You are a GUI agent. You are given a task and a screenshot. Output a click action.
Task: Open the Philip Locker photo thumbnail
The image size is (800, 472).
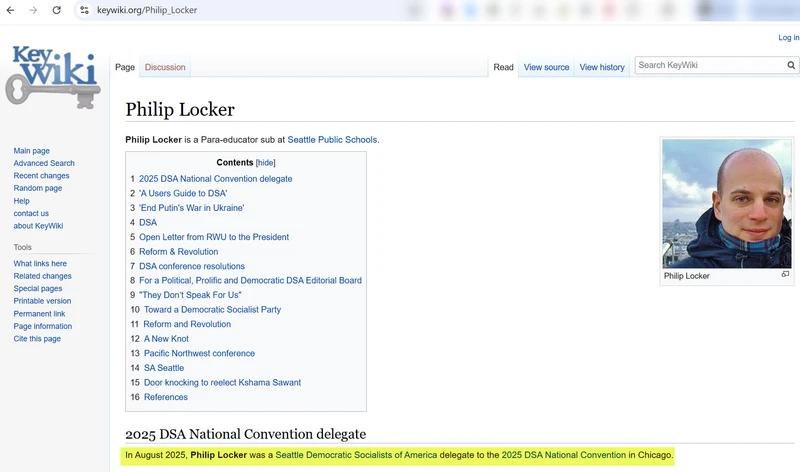tap(727, 204)
